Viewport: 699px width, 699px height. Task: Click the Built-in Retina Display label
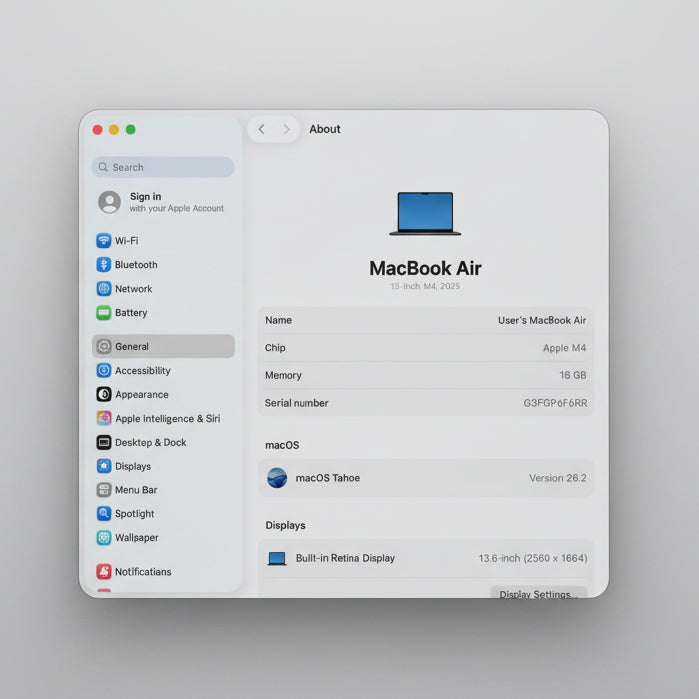(x=345, y=558)
